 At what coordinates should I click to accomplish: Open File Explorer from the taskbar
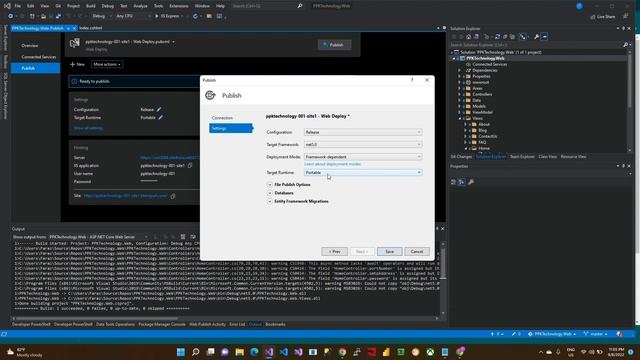click(240, 352)
